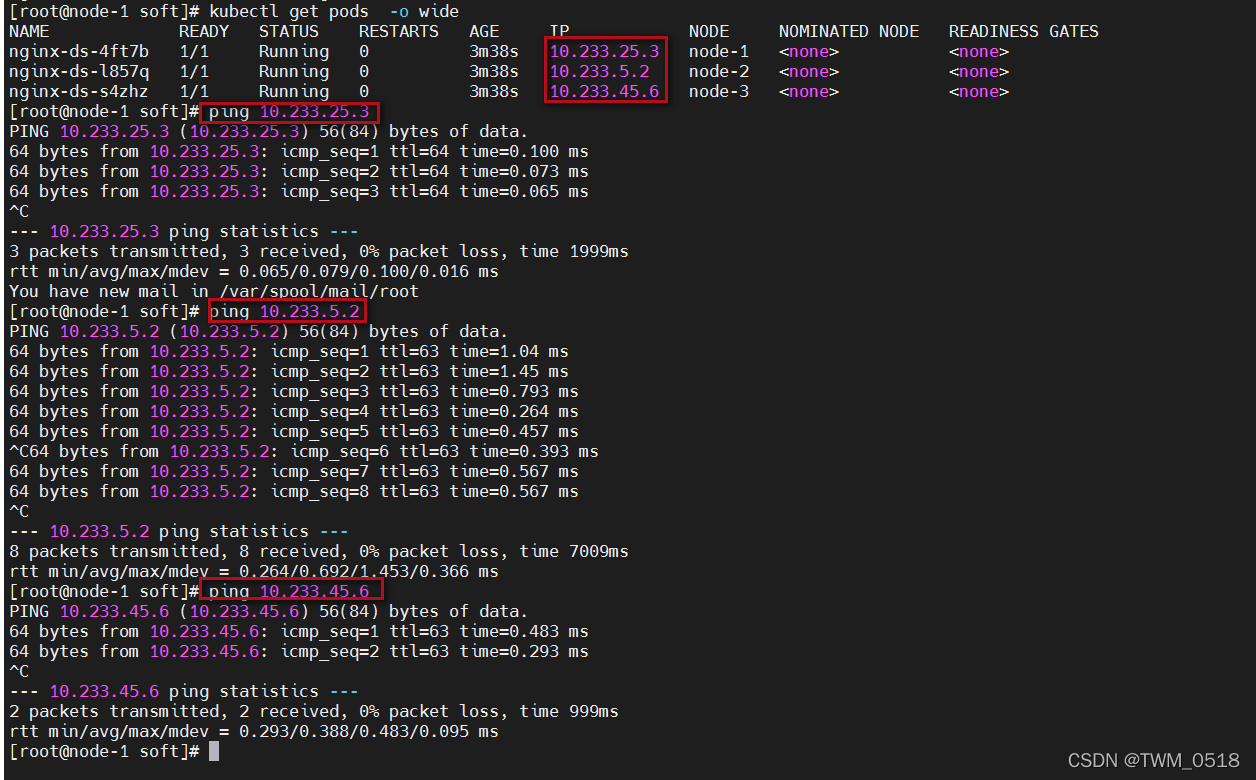Select IP 10.233.45.6 in the pod table

click(x=604, y=91)
